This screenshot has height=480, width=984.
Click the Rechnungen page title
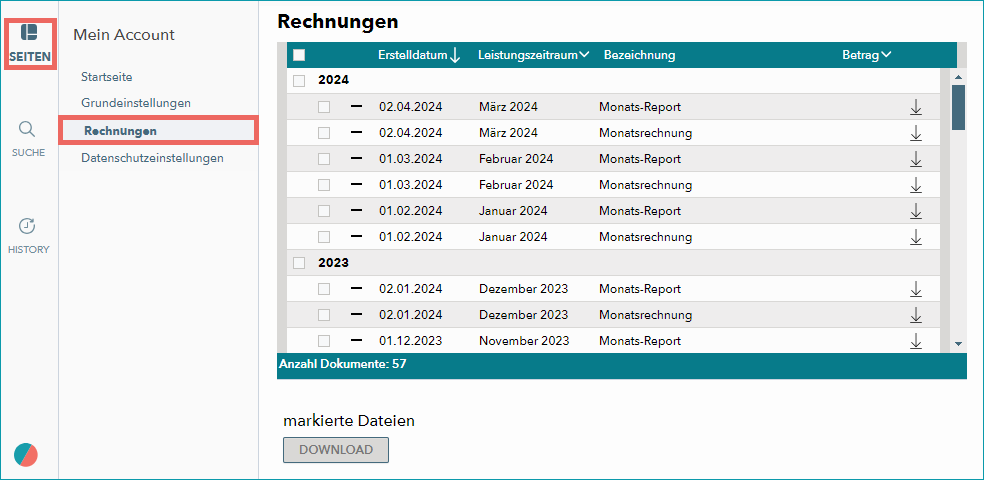click(338, 21)
